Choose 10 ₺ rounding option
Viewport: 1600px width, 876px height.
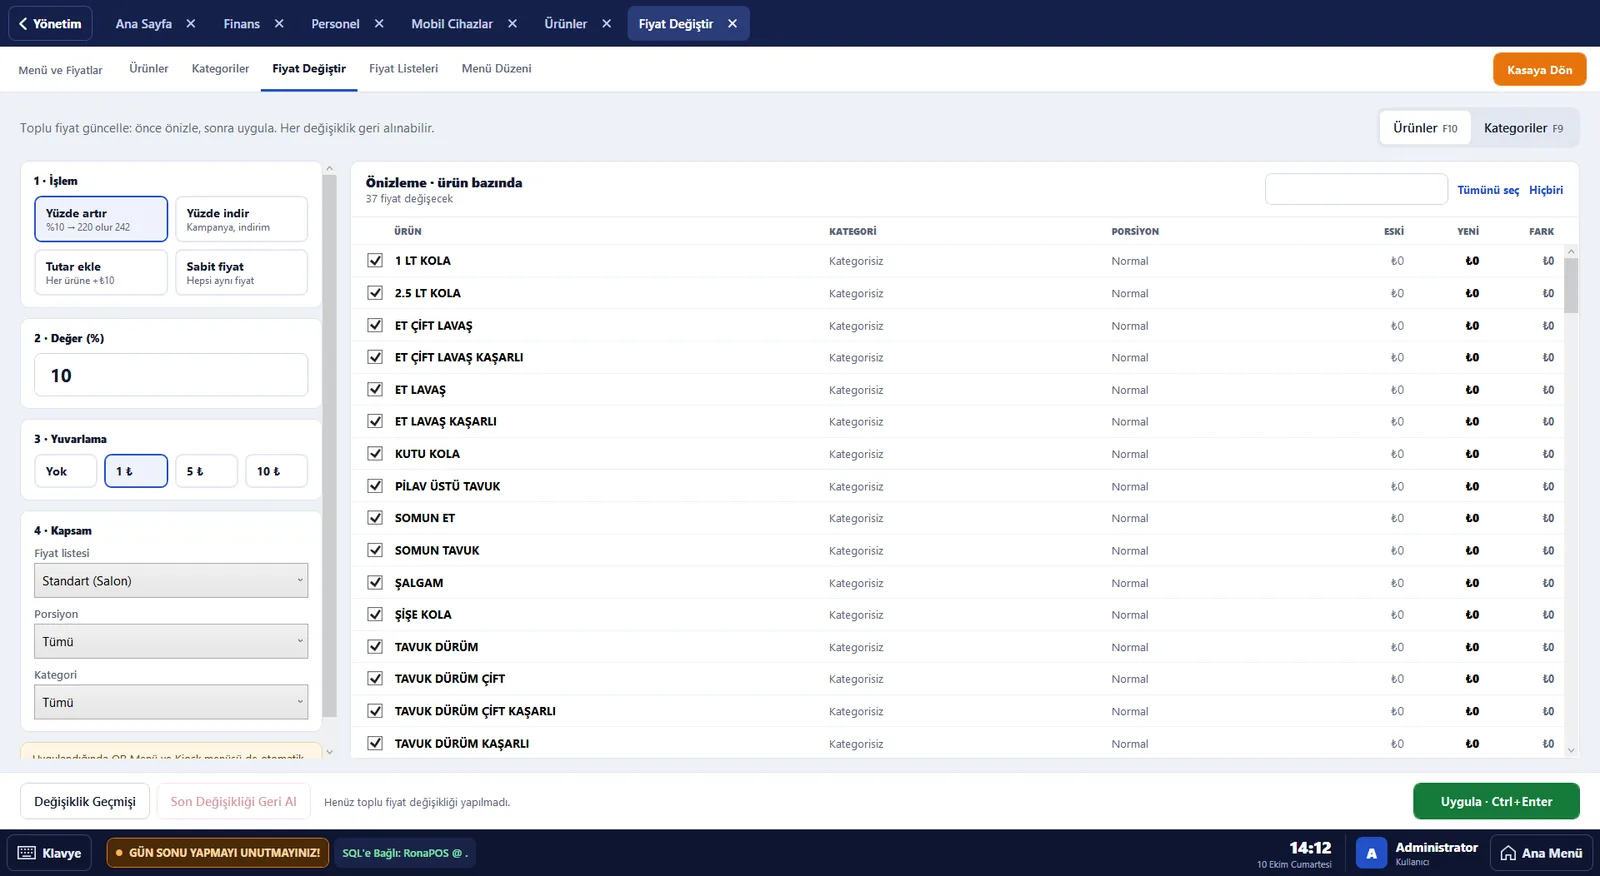[x=276, y=471]
